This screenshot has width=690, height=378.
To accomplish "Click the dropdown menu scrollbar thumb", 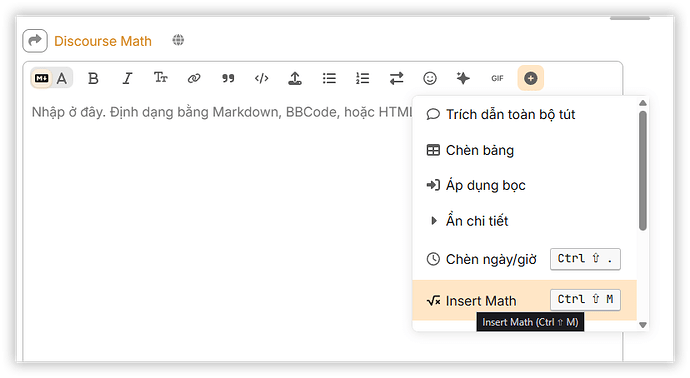I will [x=643, y=170].
